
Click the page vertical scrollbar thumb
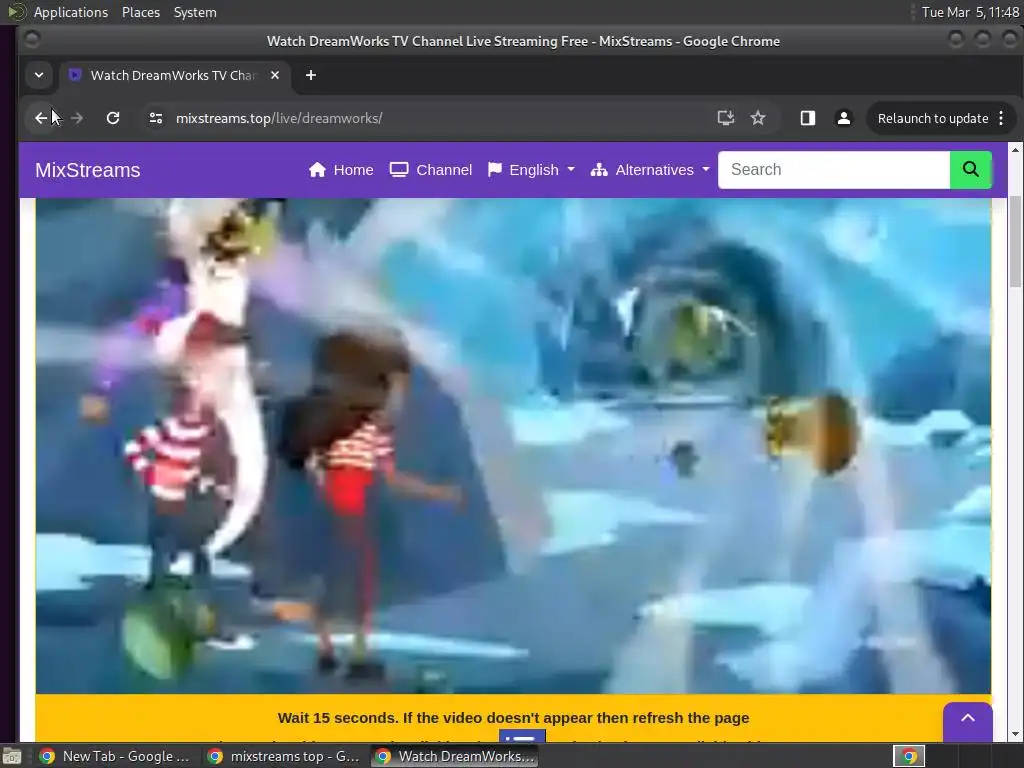pos(1016,240)
